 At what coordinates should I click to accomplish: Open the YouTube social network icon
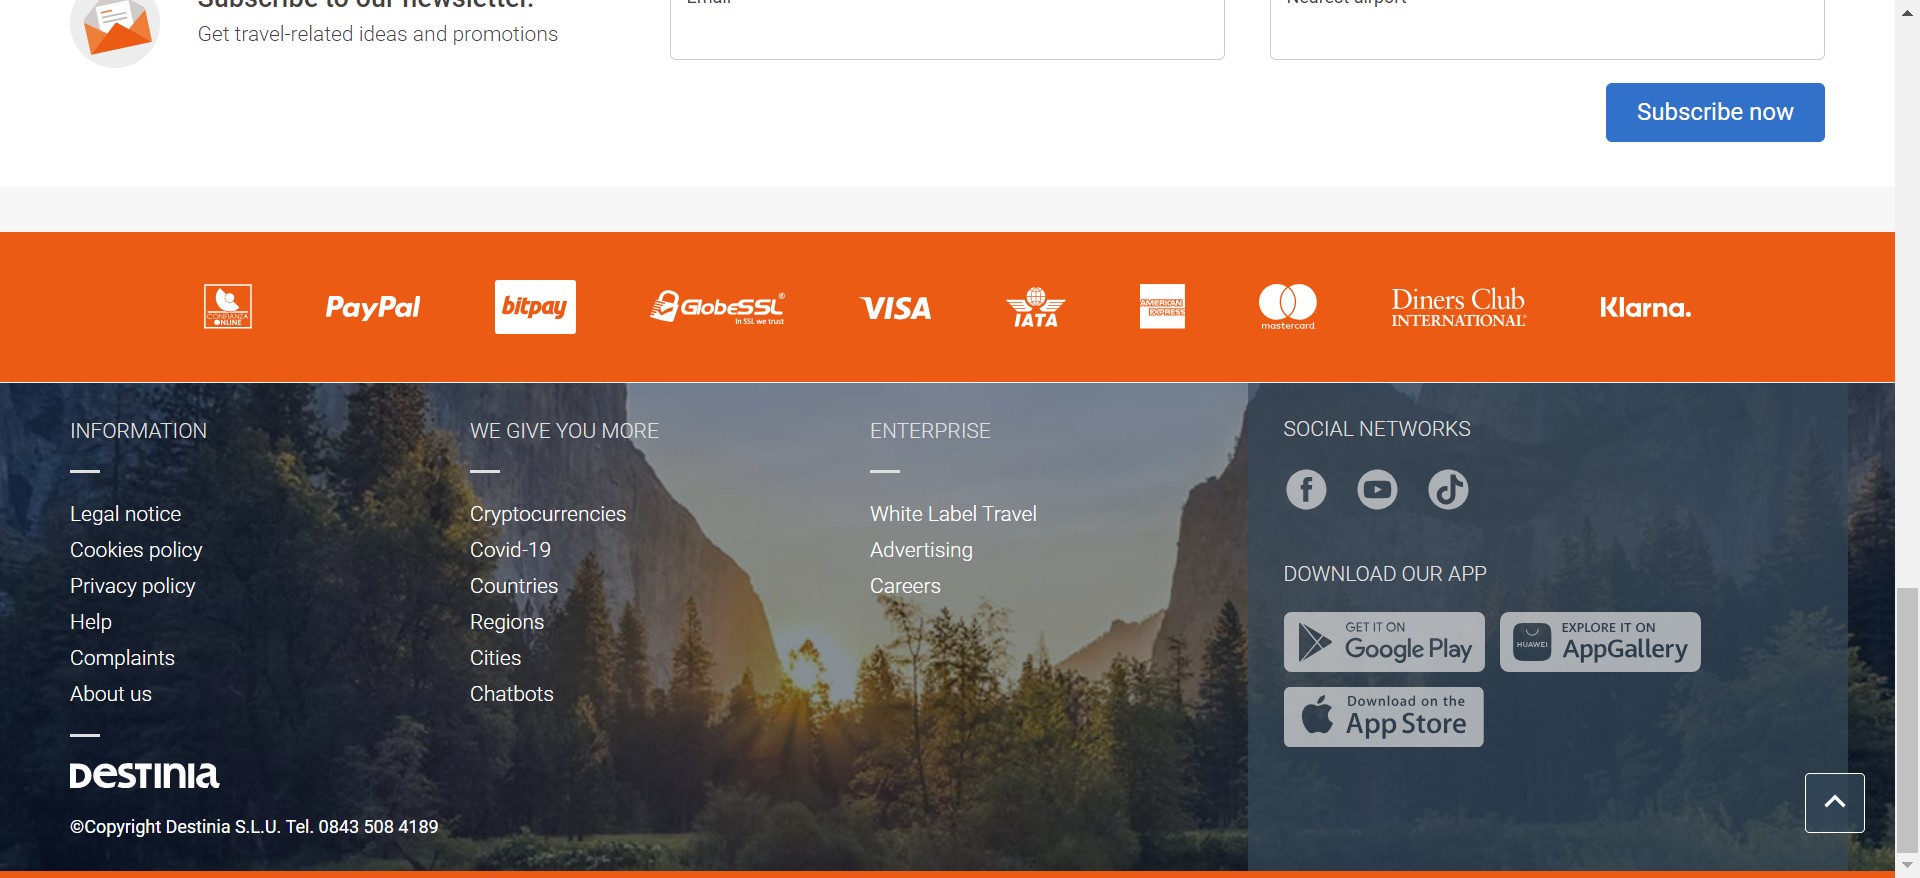(x=1377, y=490)
